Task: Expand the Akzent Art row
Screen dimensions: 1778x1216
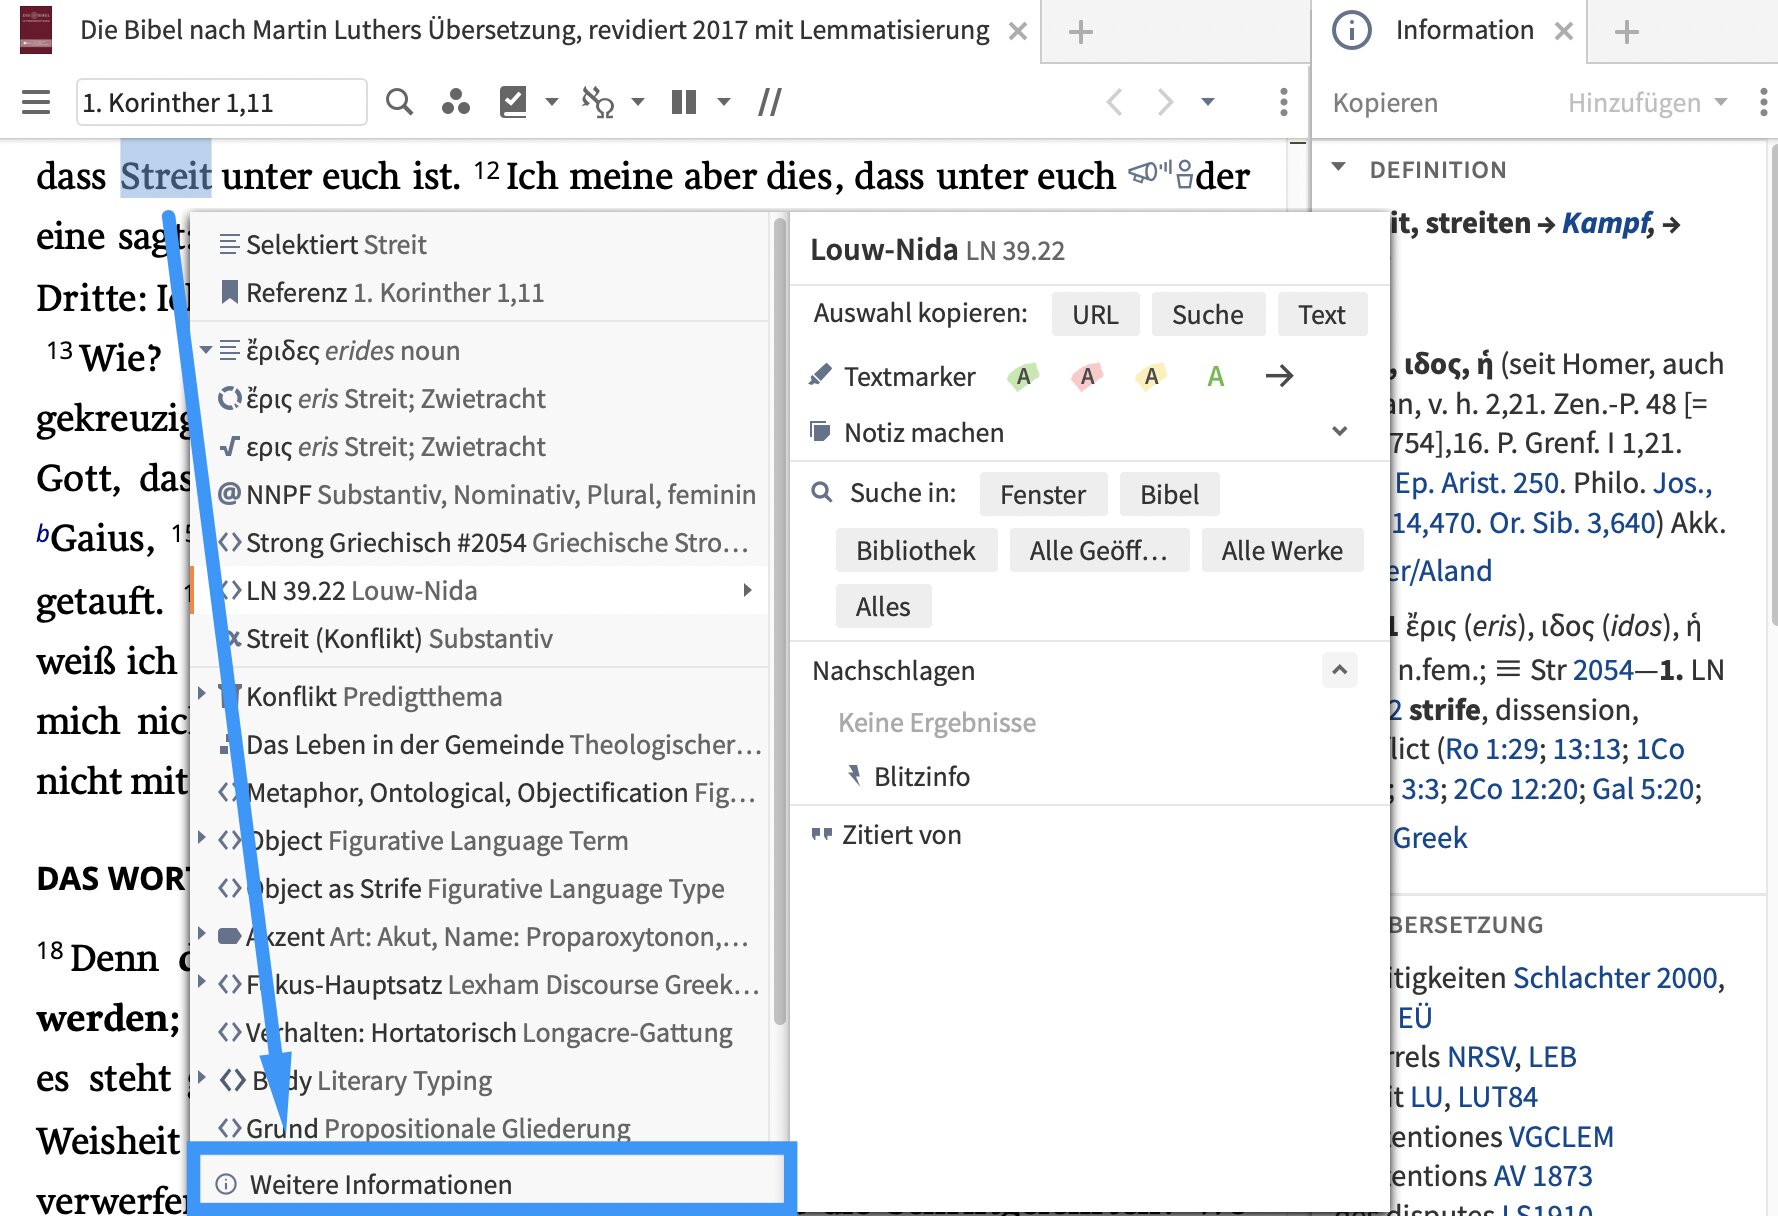Action: click(x=202, y=934)
